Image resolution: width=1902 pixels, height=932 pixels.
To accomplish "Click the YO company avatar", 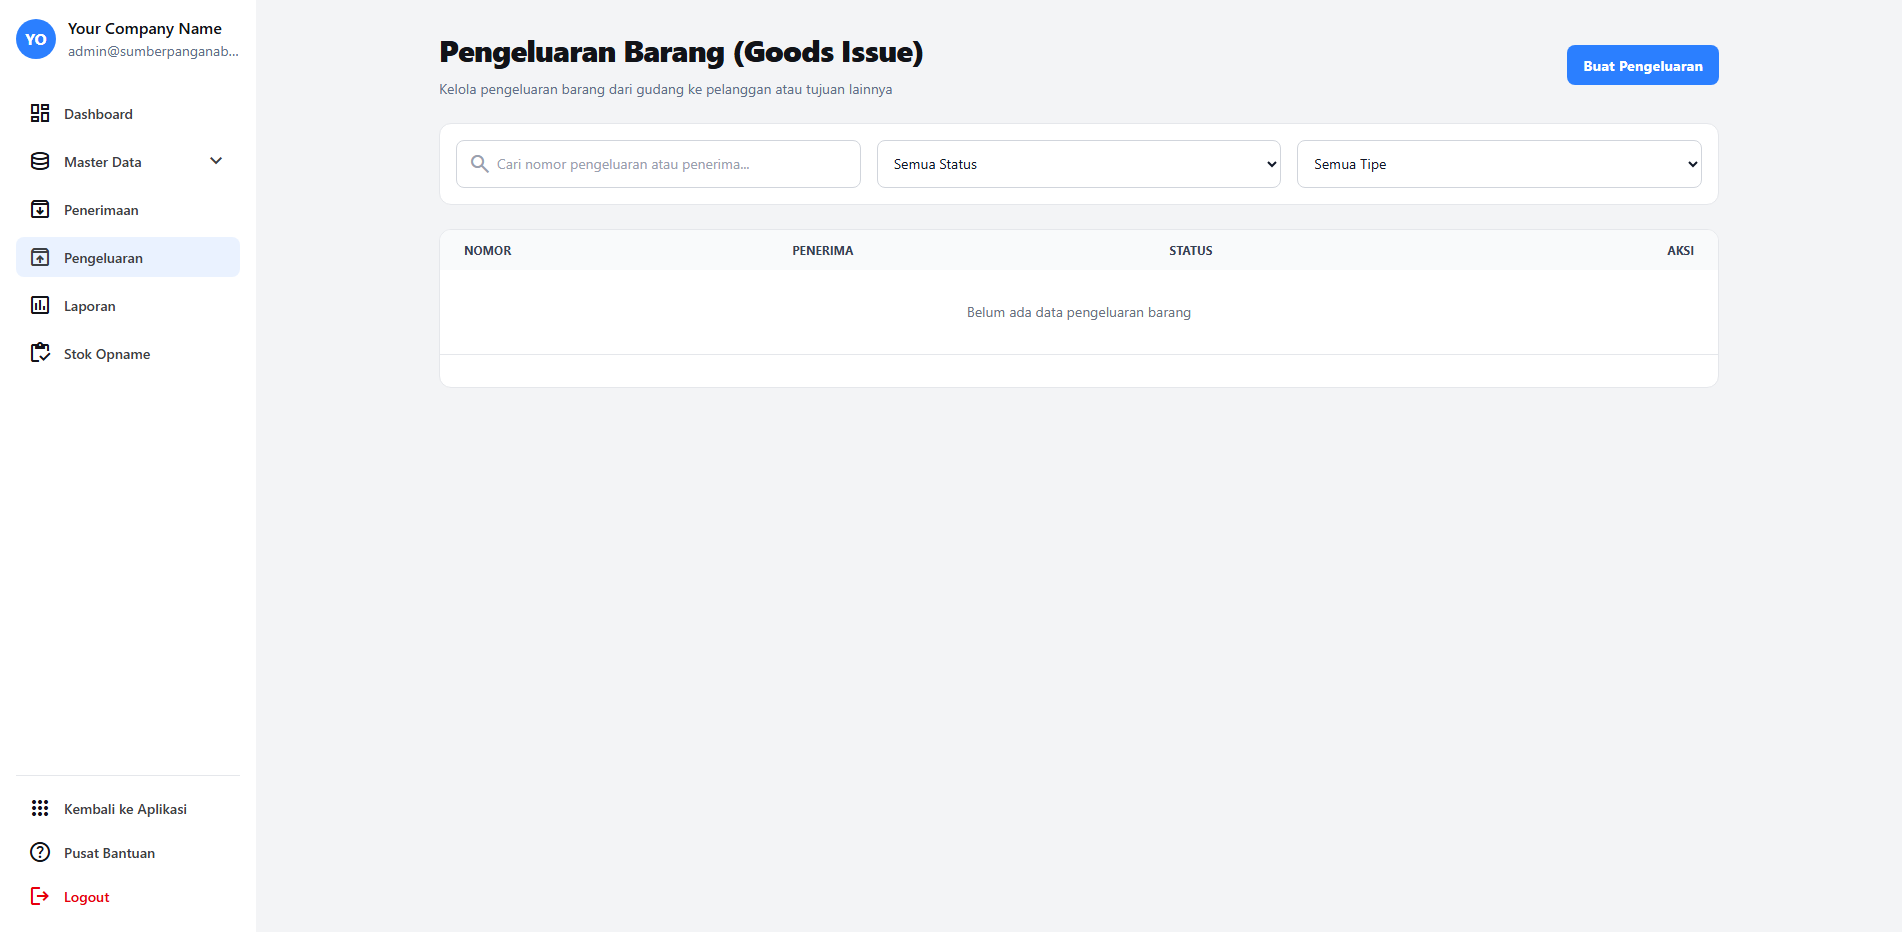I will [36, 39].
